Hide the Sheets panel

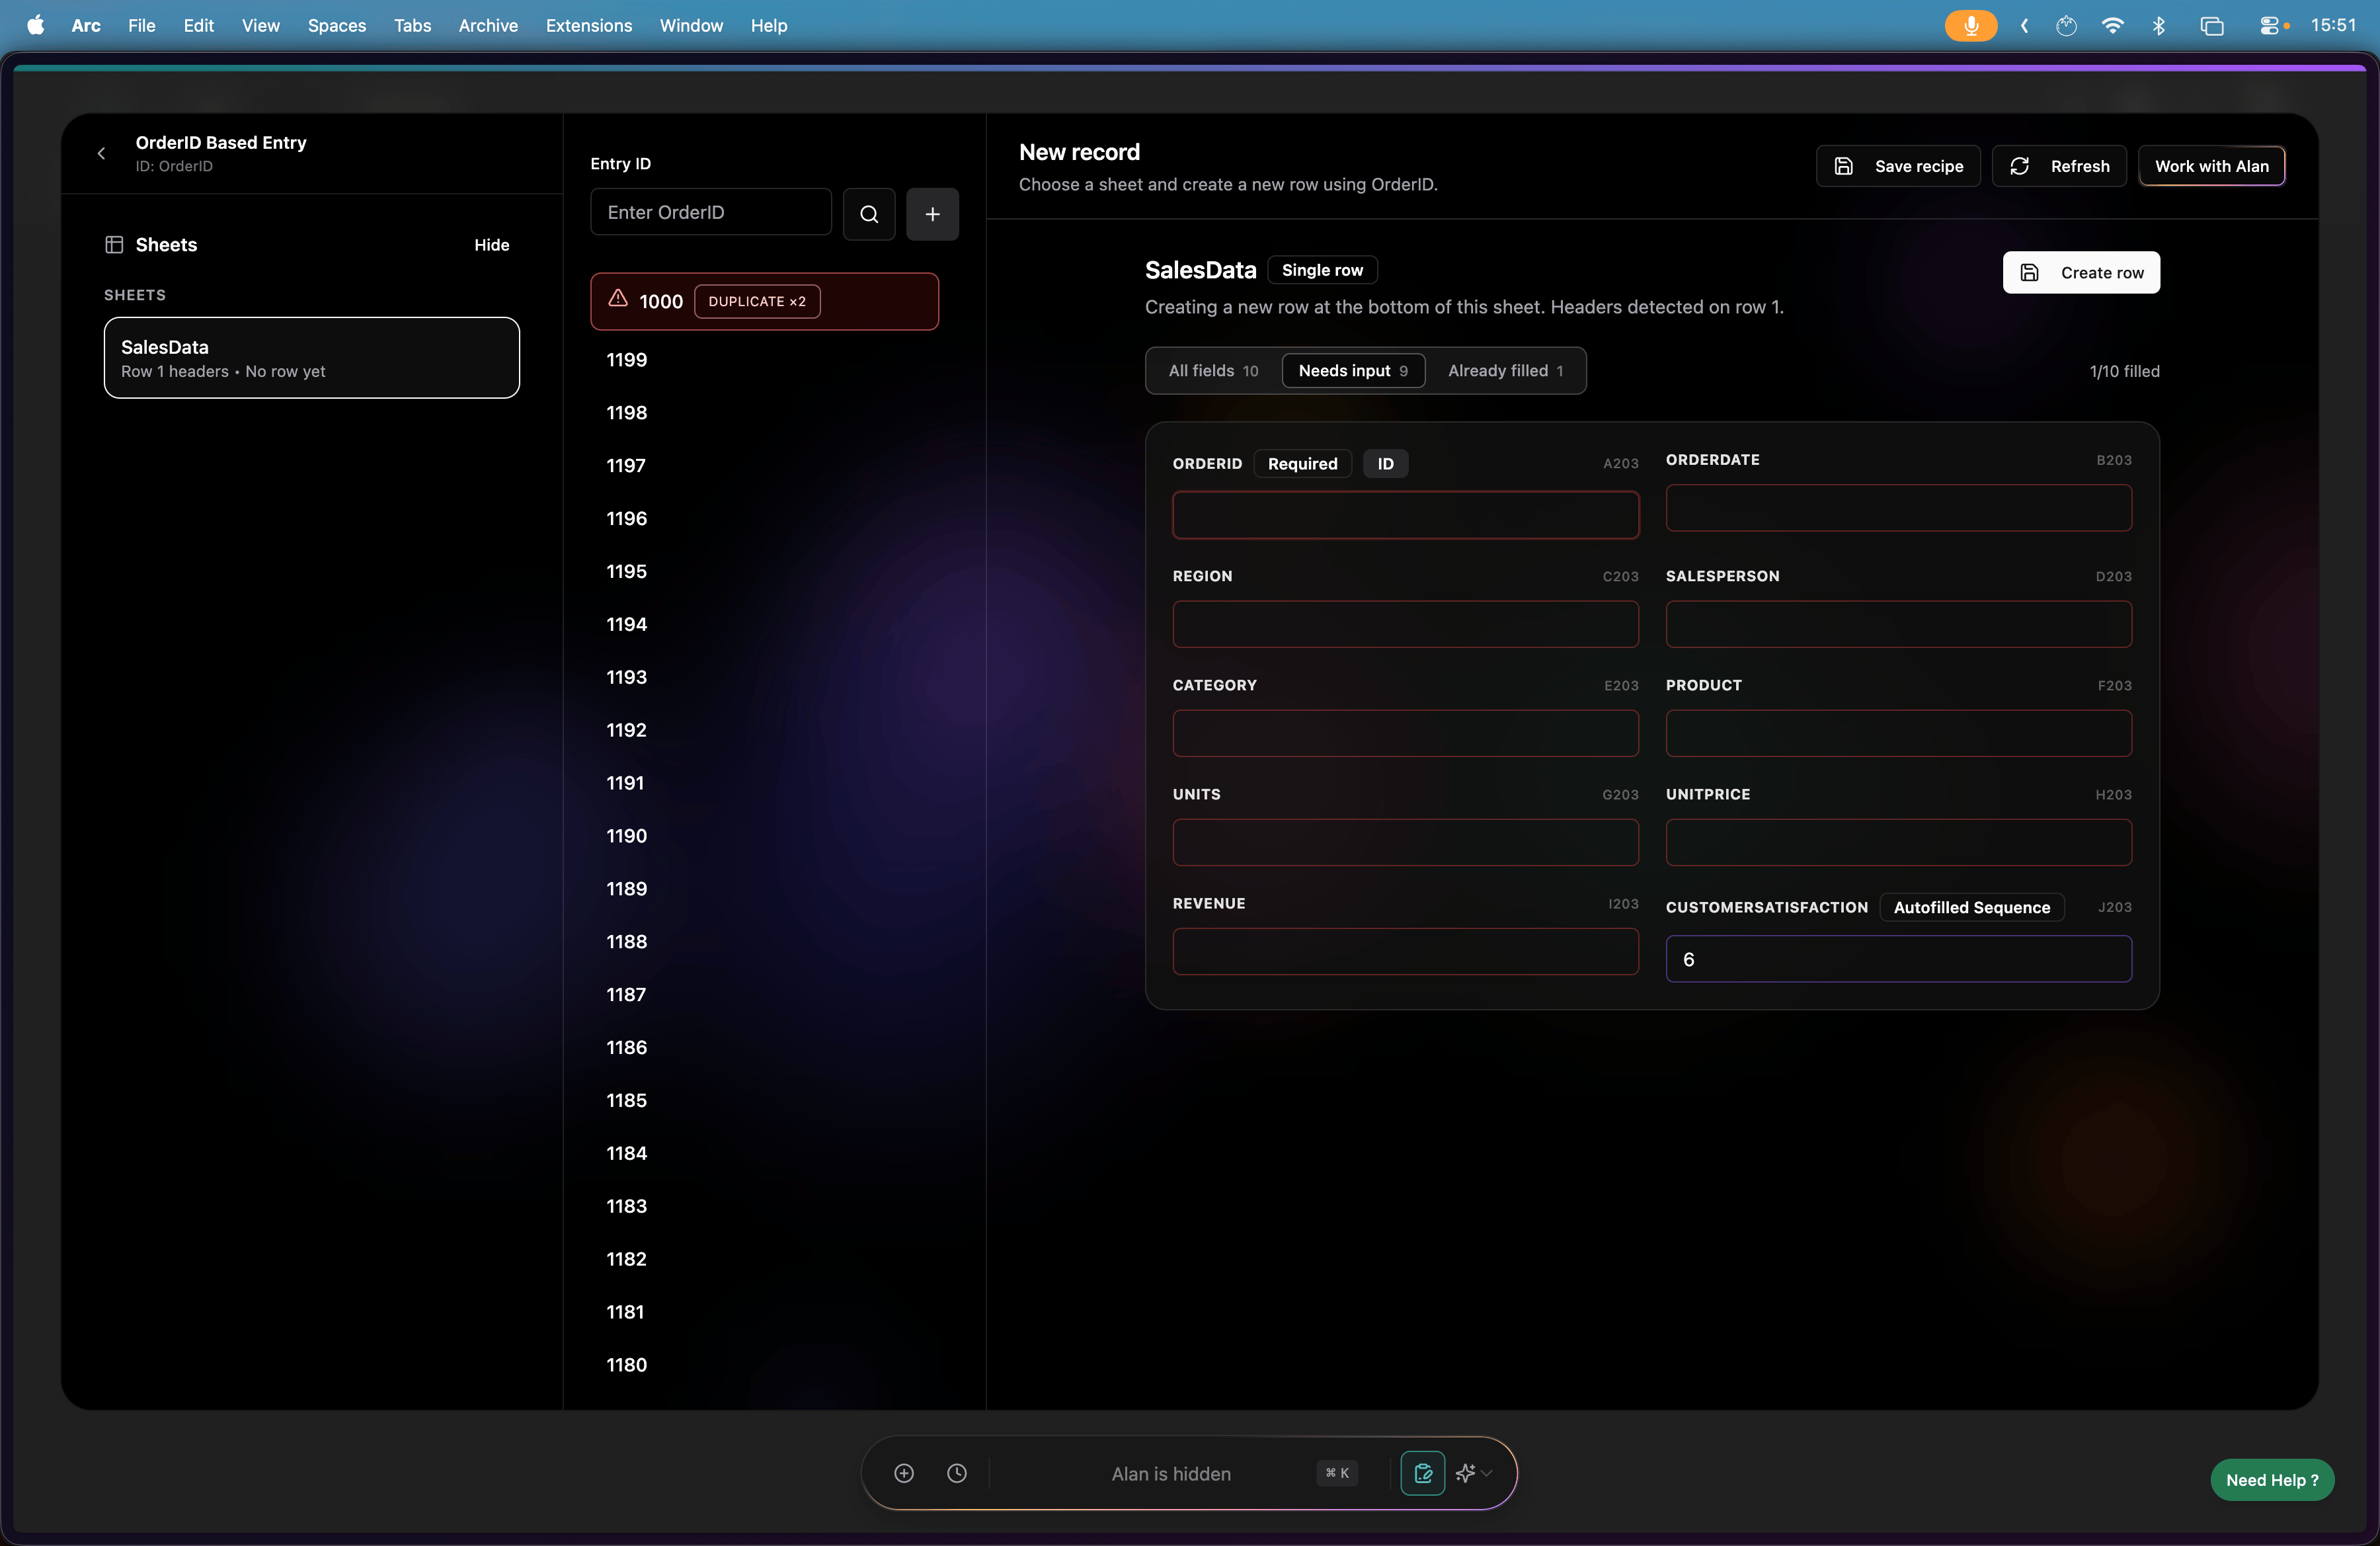click(x=491, y=245)
